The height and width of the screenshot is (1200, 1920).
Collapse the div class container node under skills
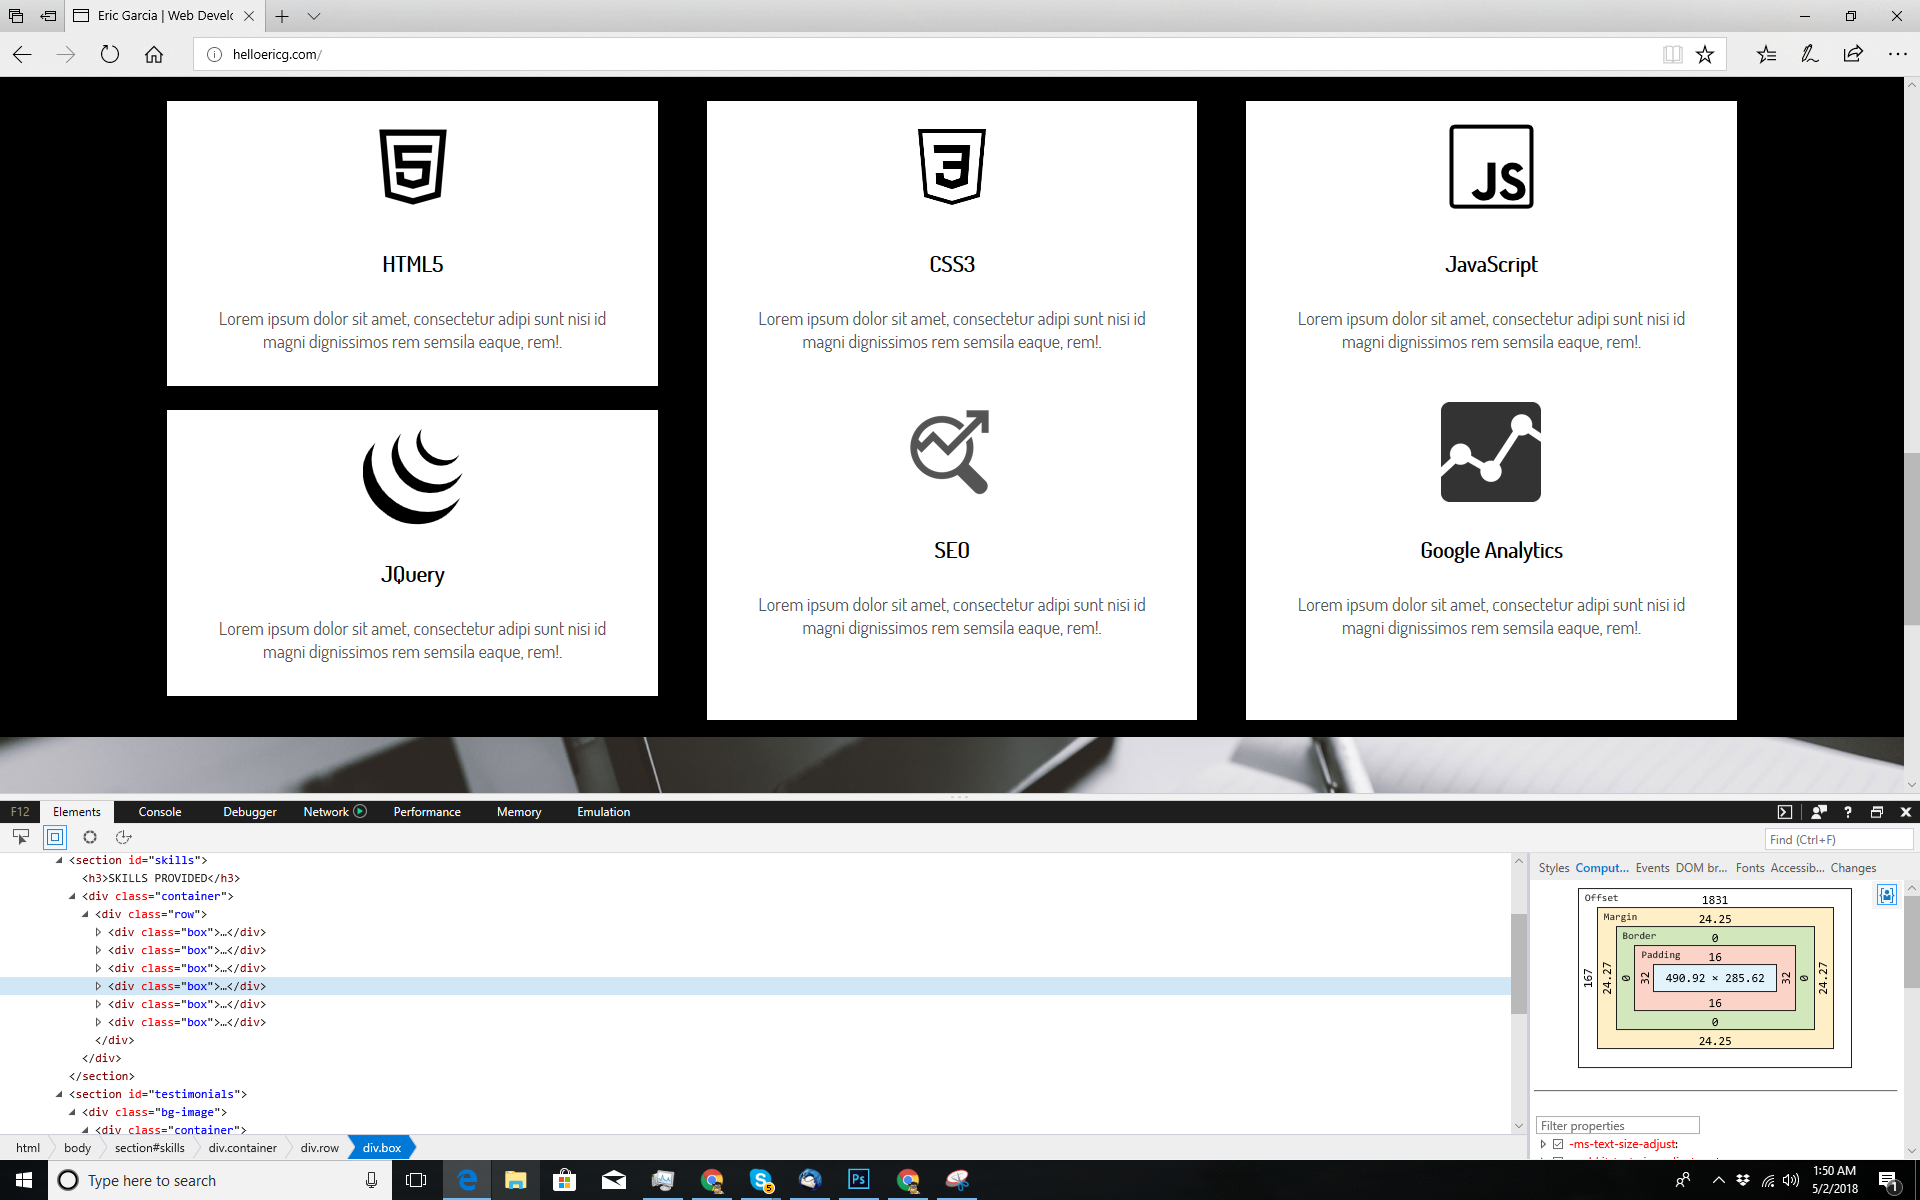tap(72, 896)
